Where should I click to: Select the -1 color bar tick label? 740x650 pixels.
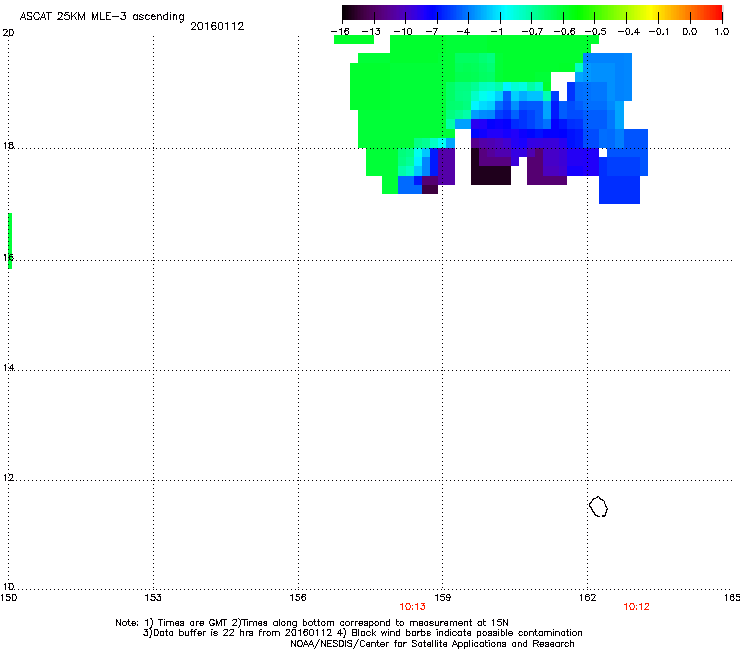[x=496, y=32]
